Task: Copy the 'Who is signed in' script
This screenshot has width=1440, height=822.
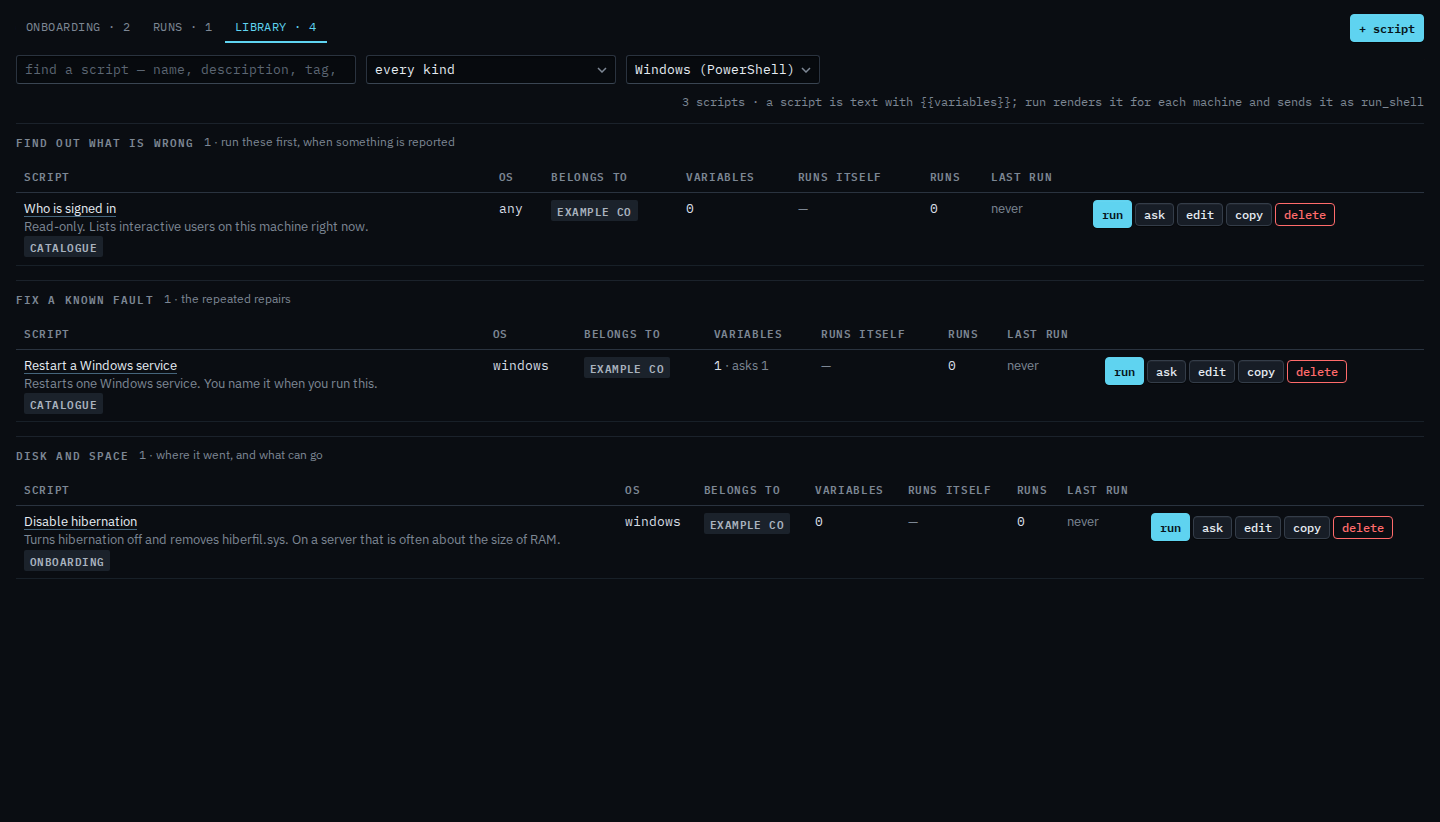Action: (1249, 214)
